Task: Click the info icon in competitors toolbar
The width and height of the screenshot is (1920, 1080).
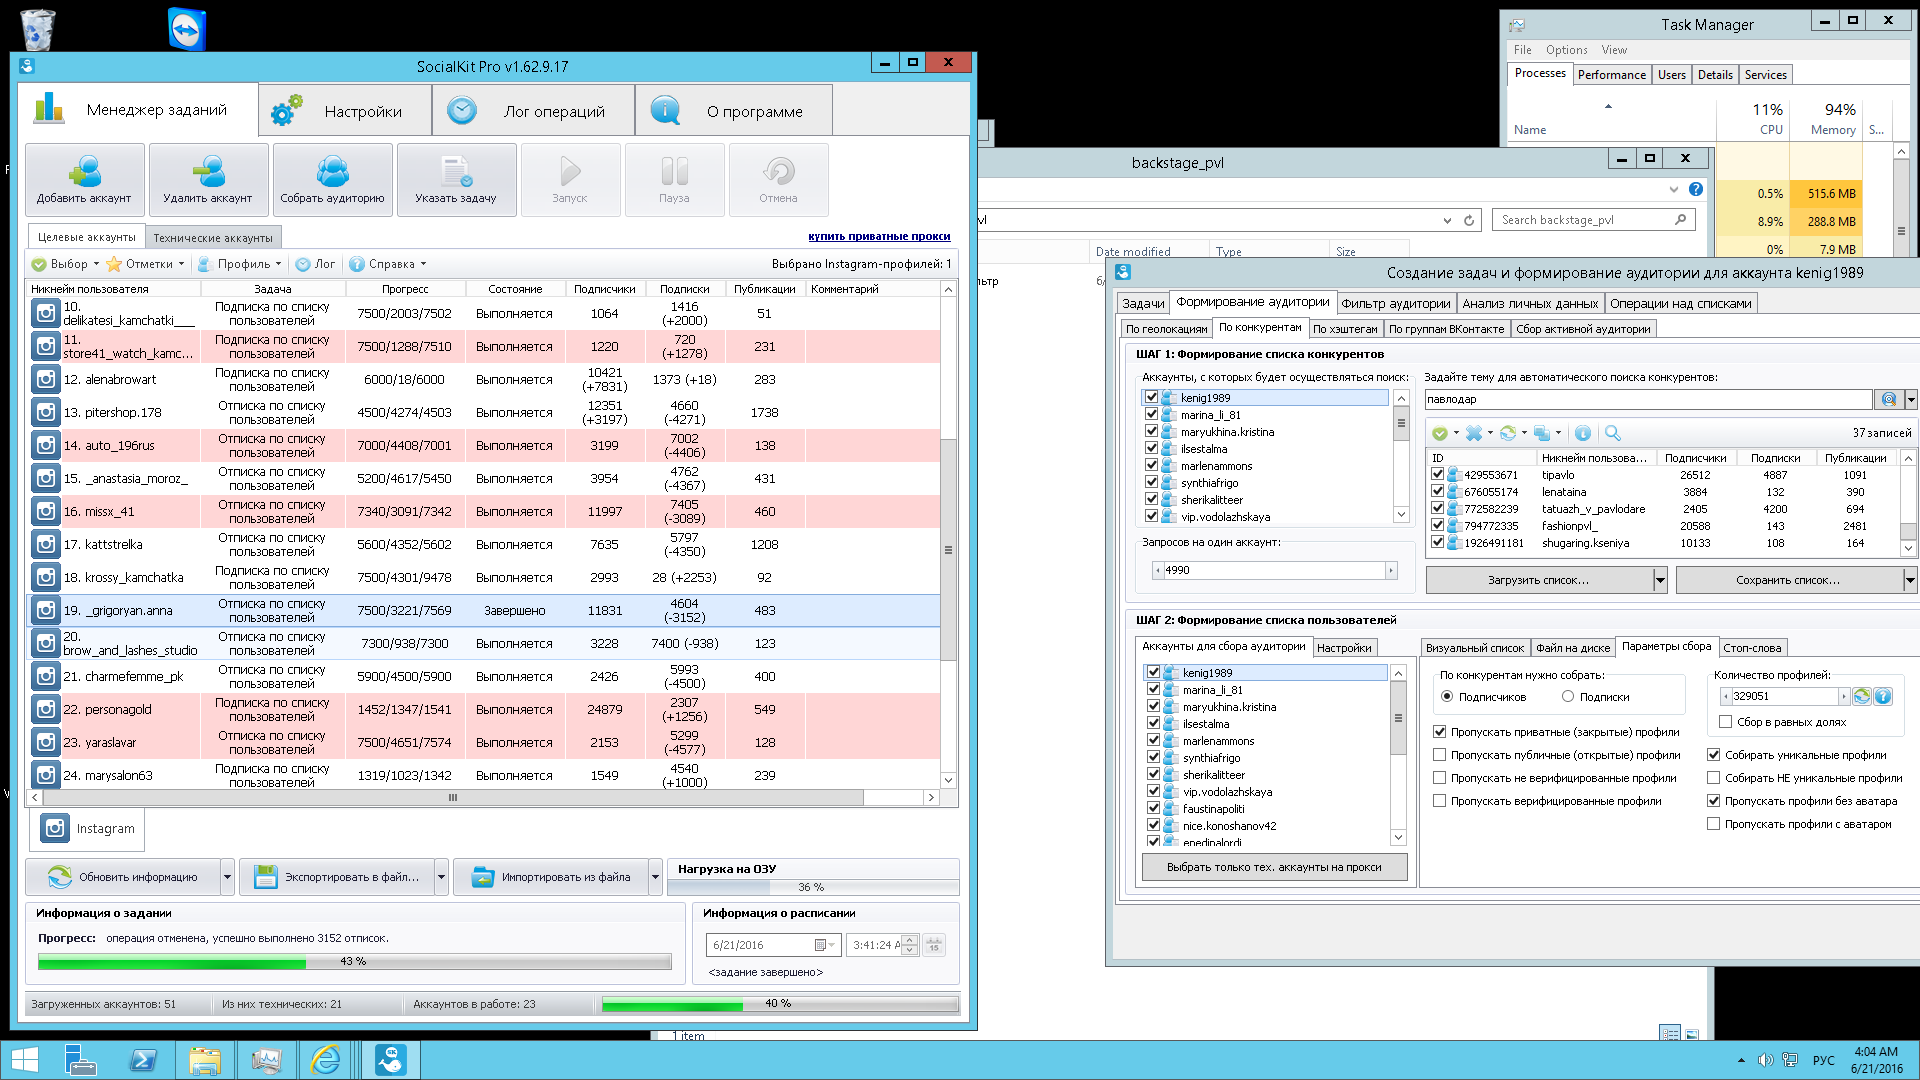Action: (x=1582, y=433)
